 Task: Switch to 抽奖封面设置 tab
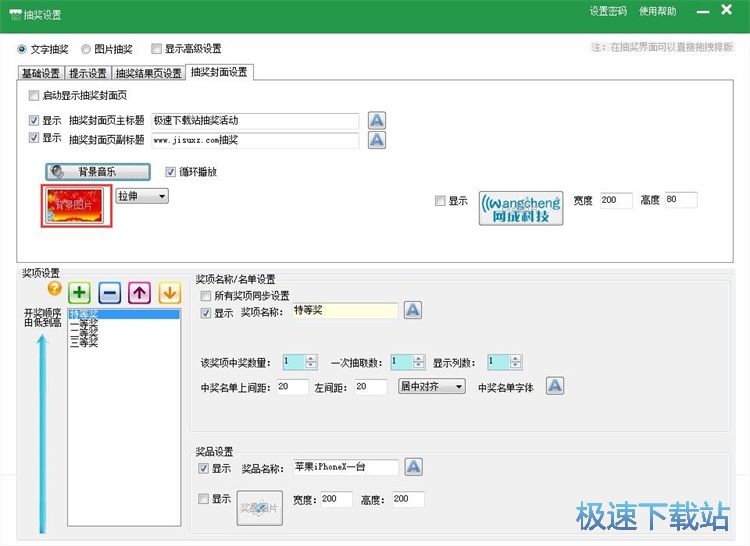tap(219, 72)
